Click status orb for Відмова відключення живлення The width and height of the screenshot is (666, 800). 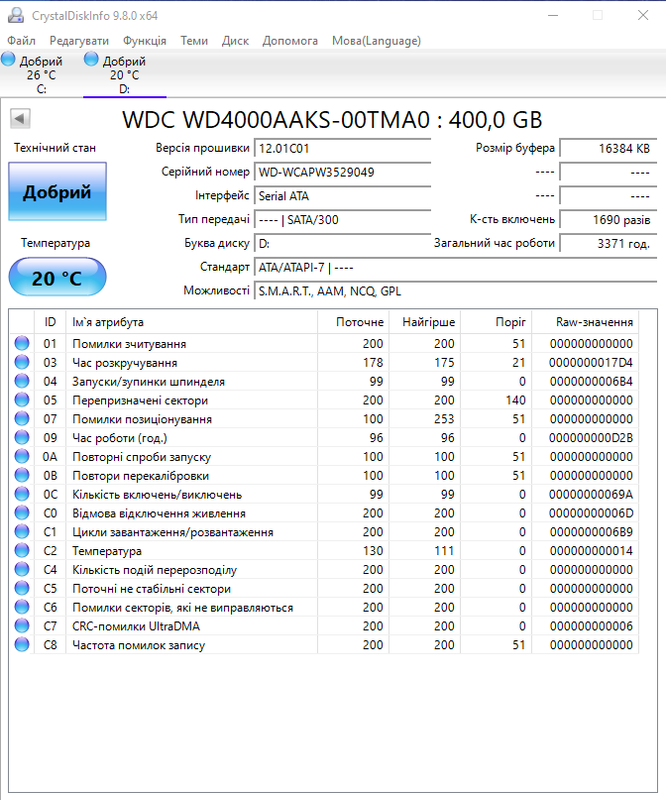tap(22, 513)
